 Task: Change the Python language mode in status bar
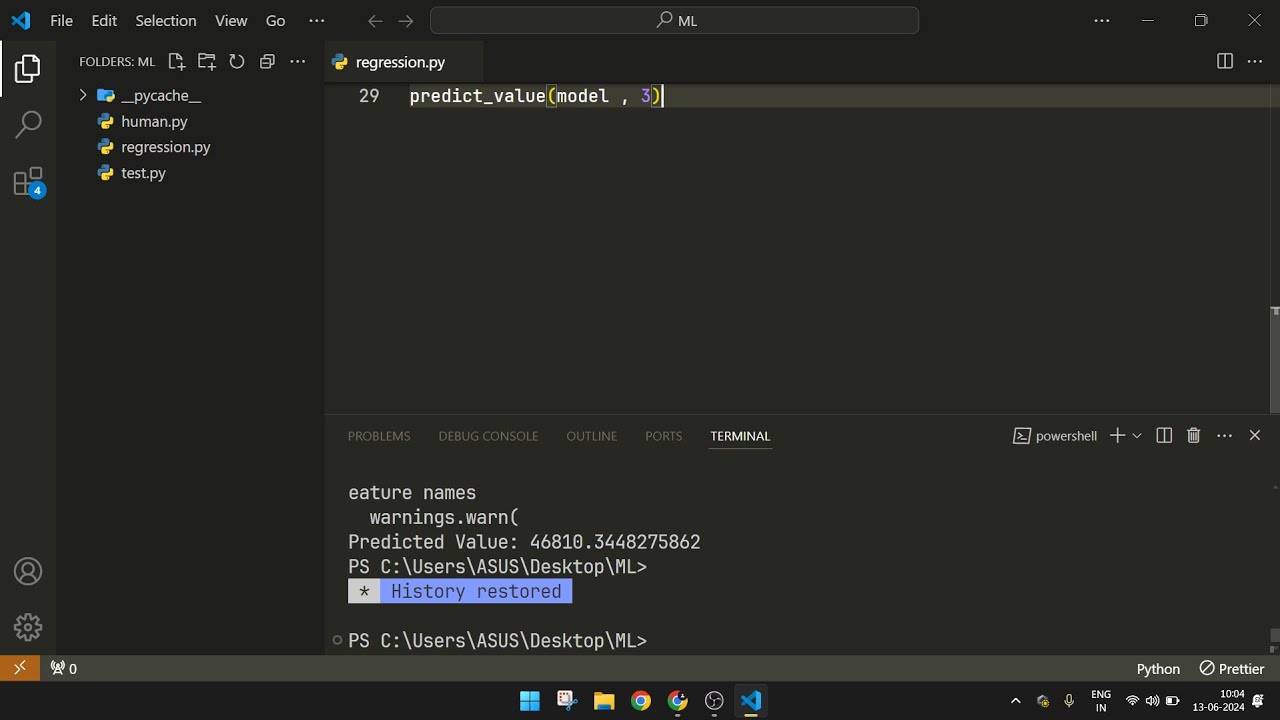coord(1158,668)
